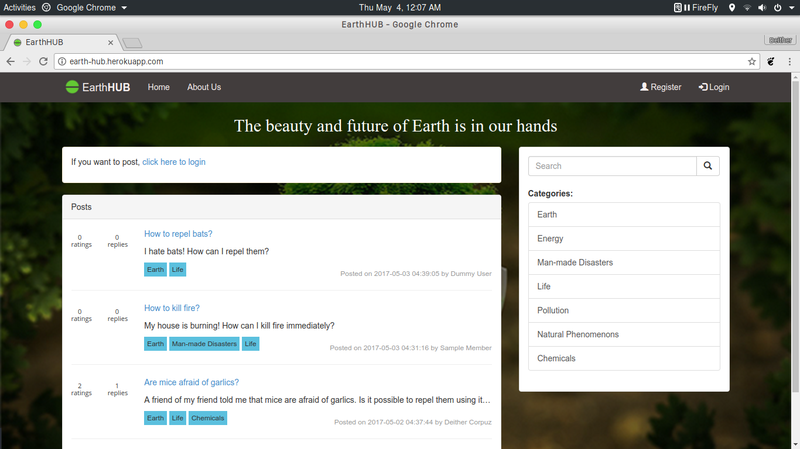The width and height of the screenshot is (800, 449).
Task: Click the browser extension icon beside star
Action: point(770,61)
